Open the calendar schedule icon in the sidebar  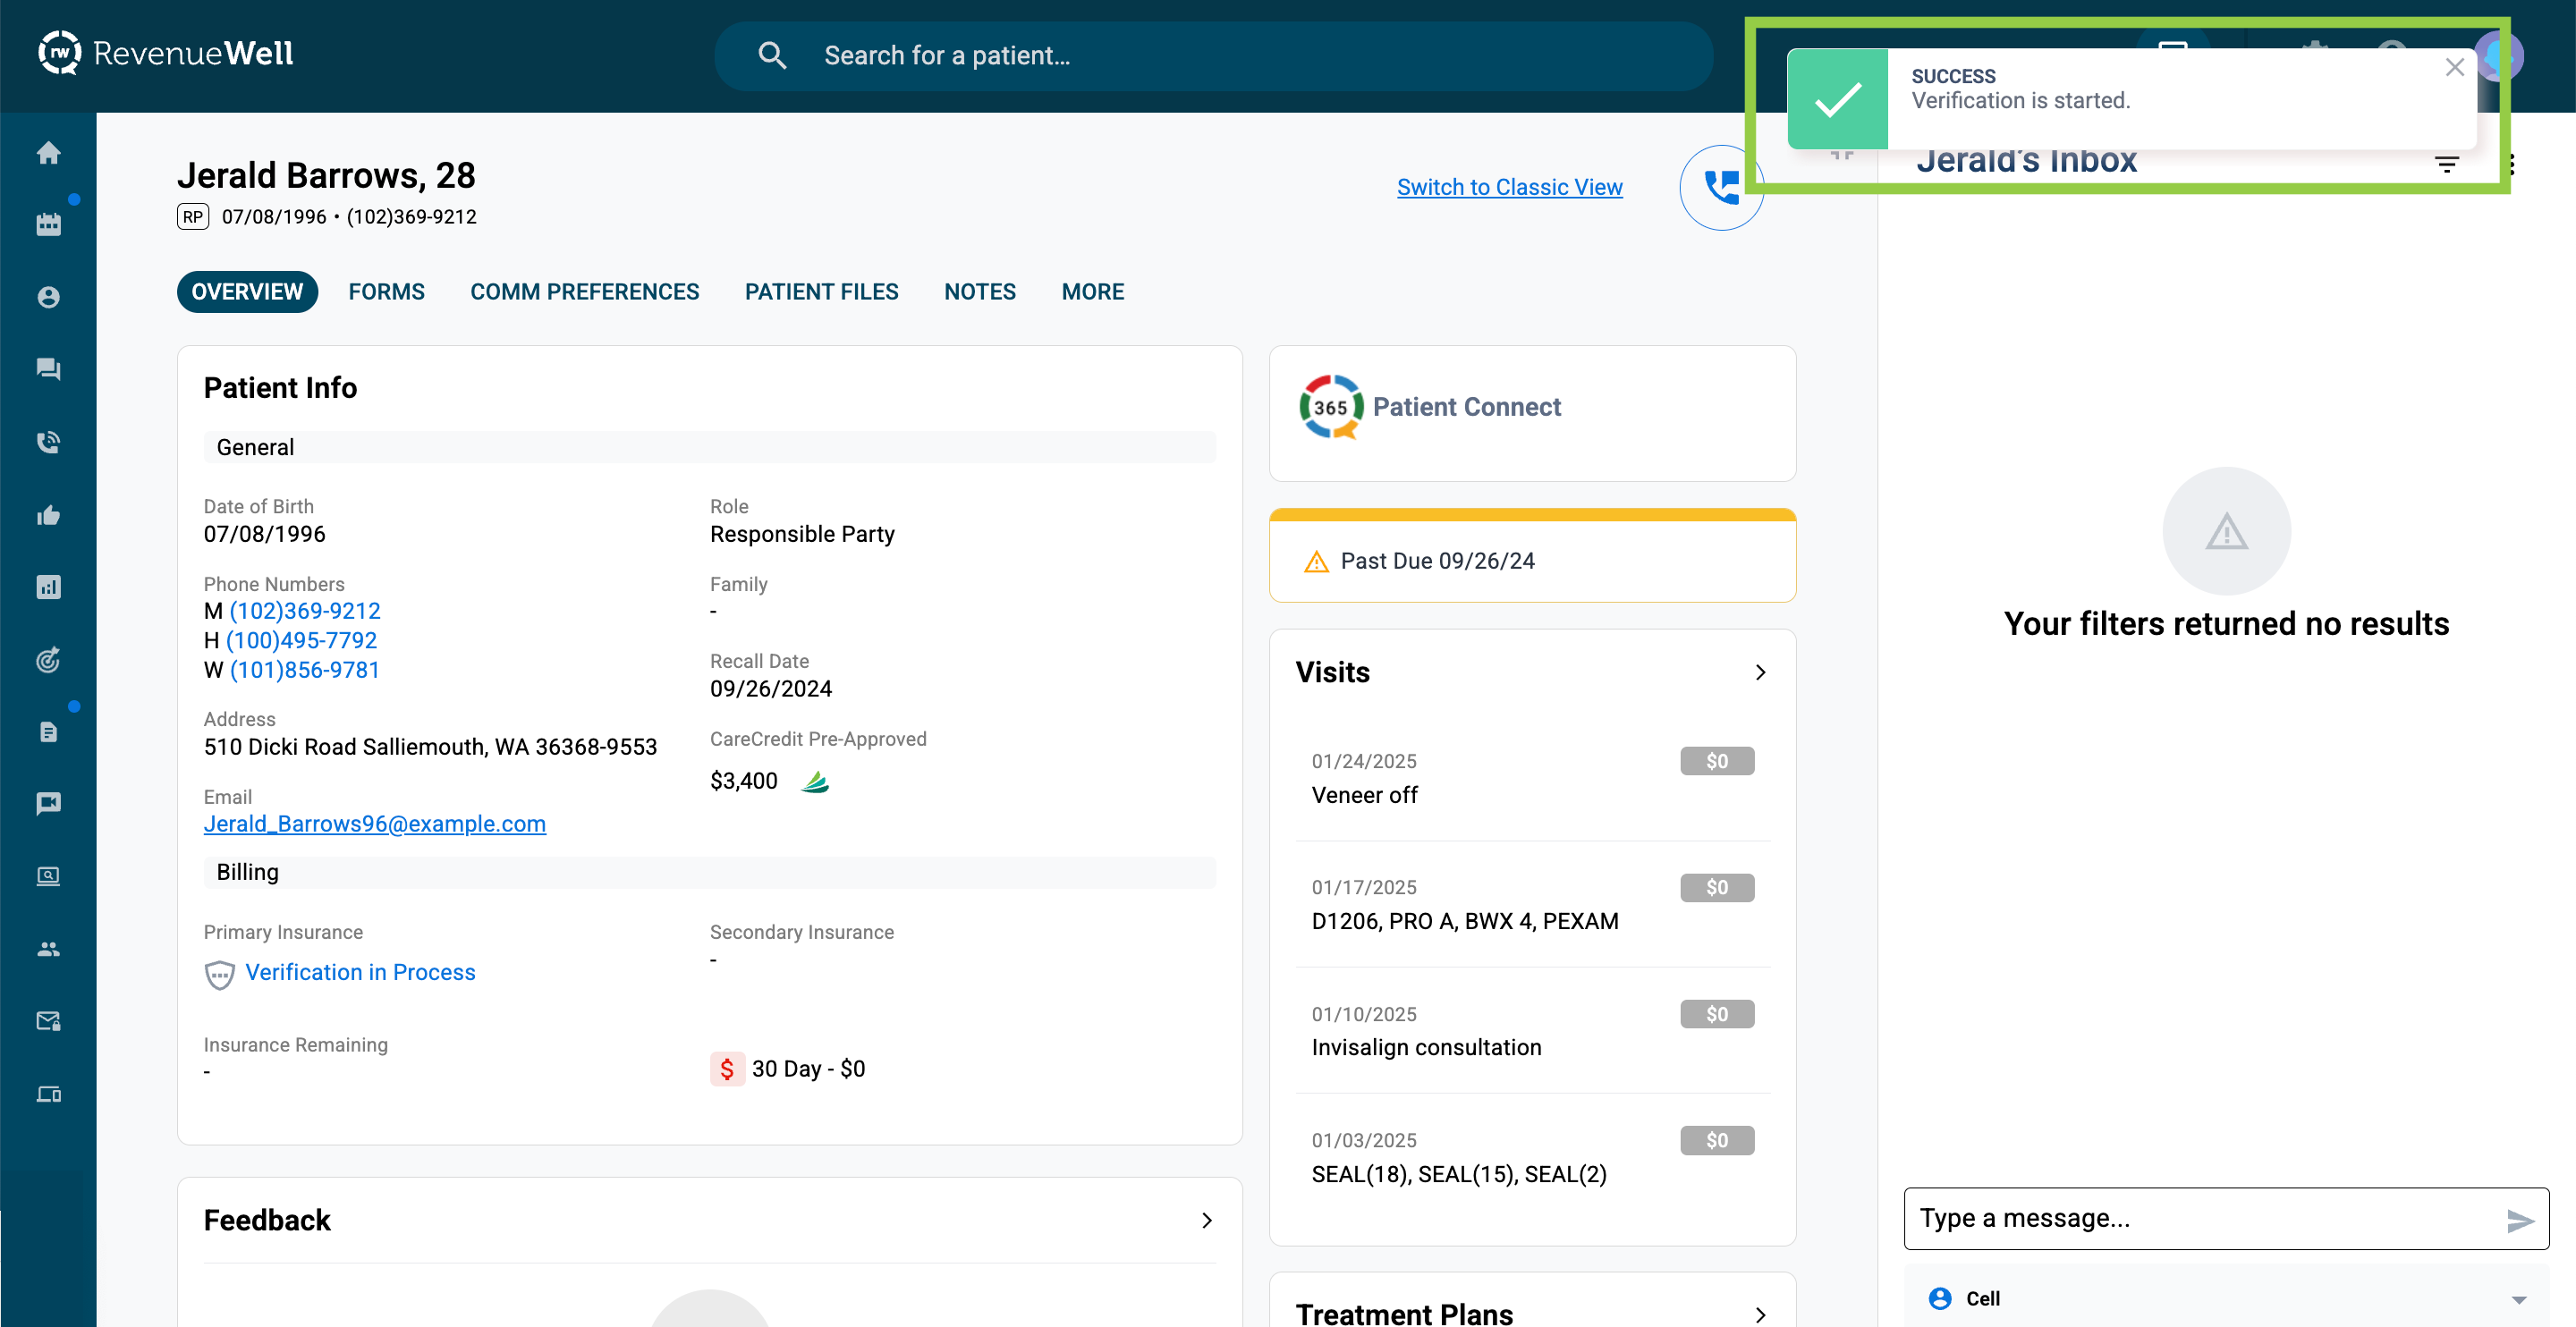48,225
